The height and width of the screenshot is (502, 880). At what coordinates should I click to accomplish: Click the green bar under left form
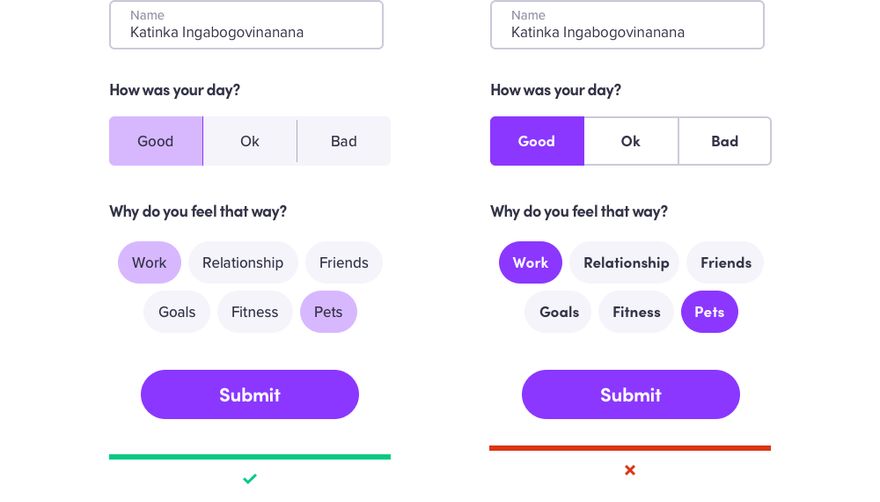click(x=250, y=457)
